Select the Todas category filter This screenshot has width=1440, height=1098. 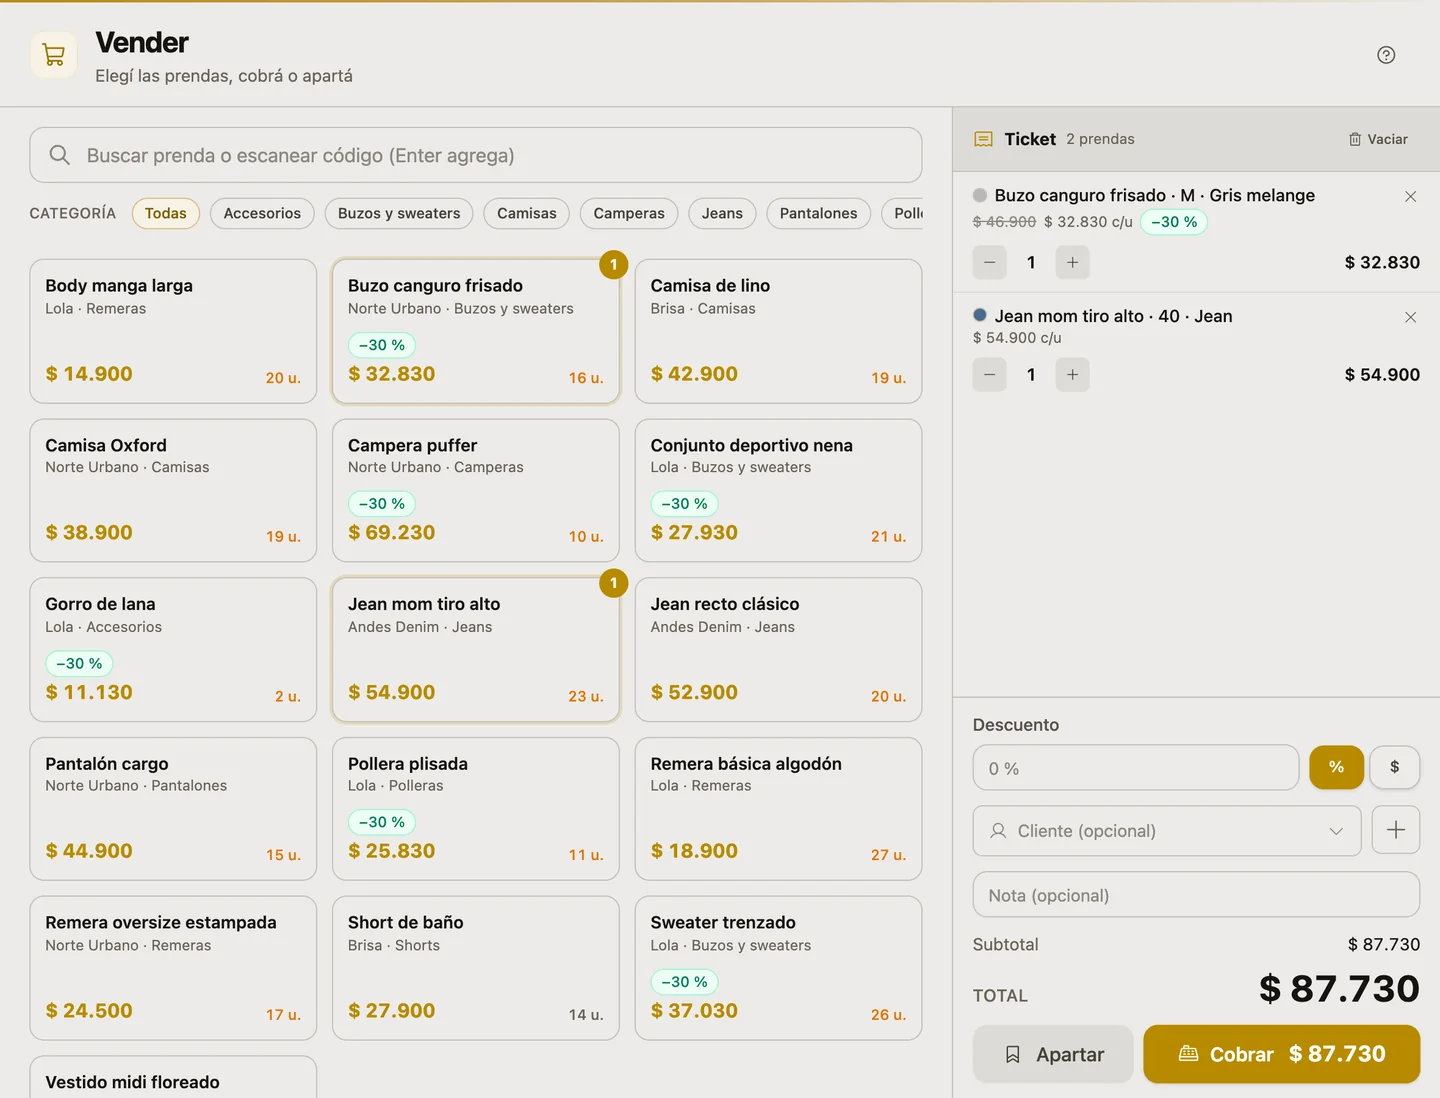(x=166, y=213)
